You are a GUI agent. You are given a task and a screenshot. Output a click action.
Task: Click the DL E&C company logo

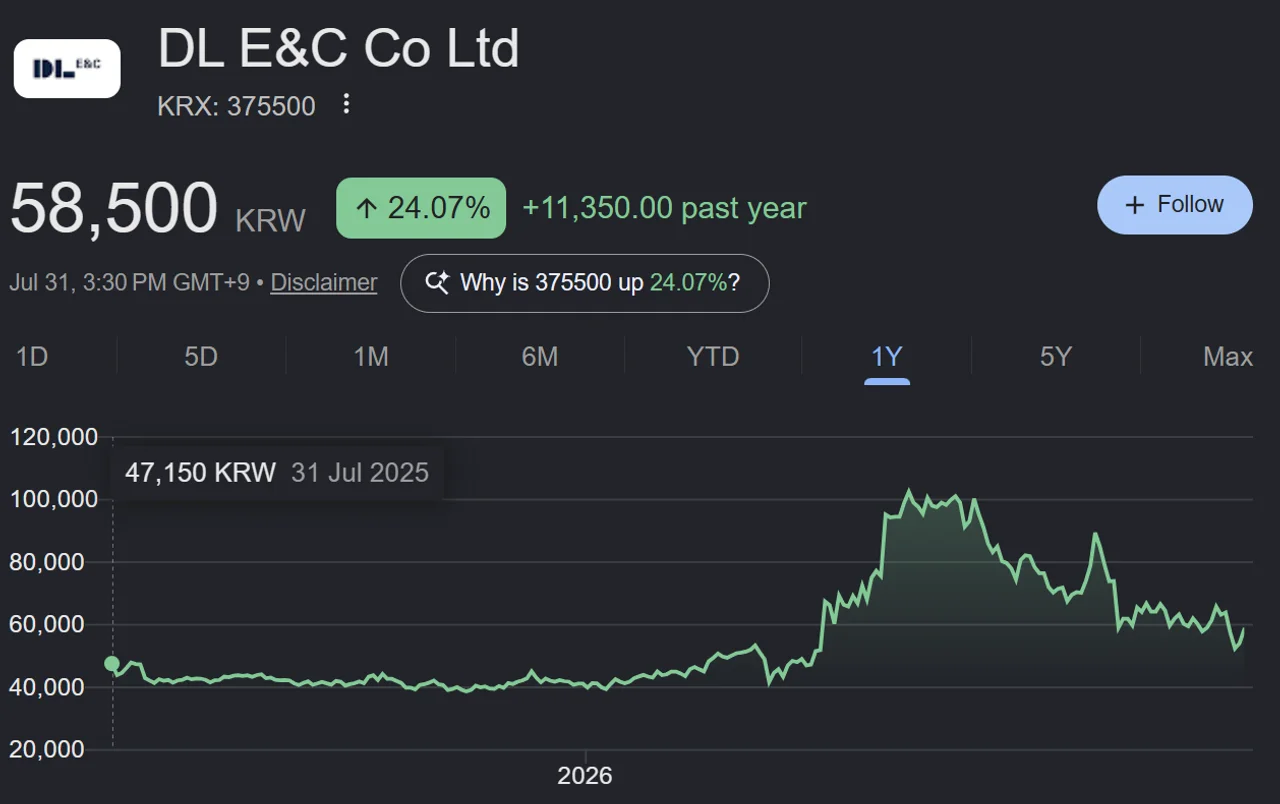click(67, 69)
